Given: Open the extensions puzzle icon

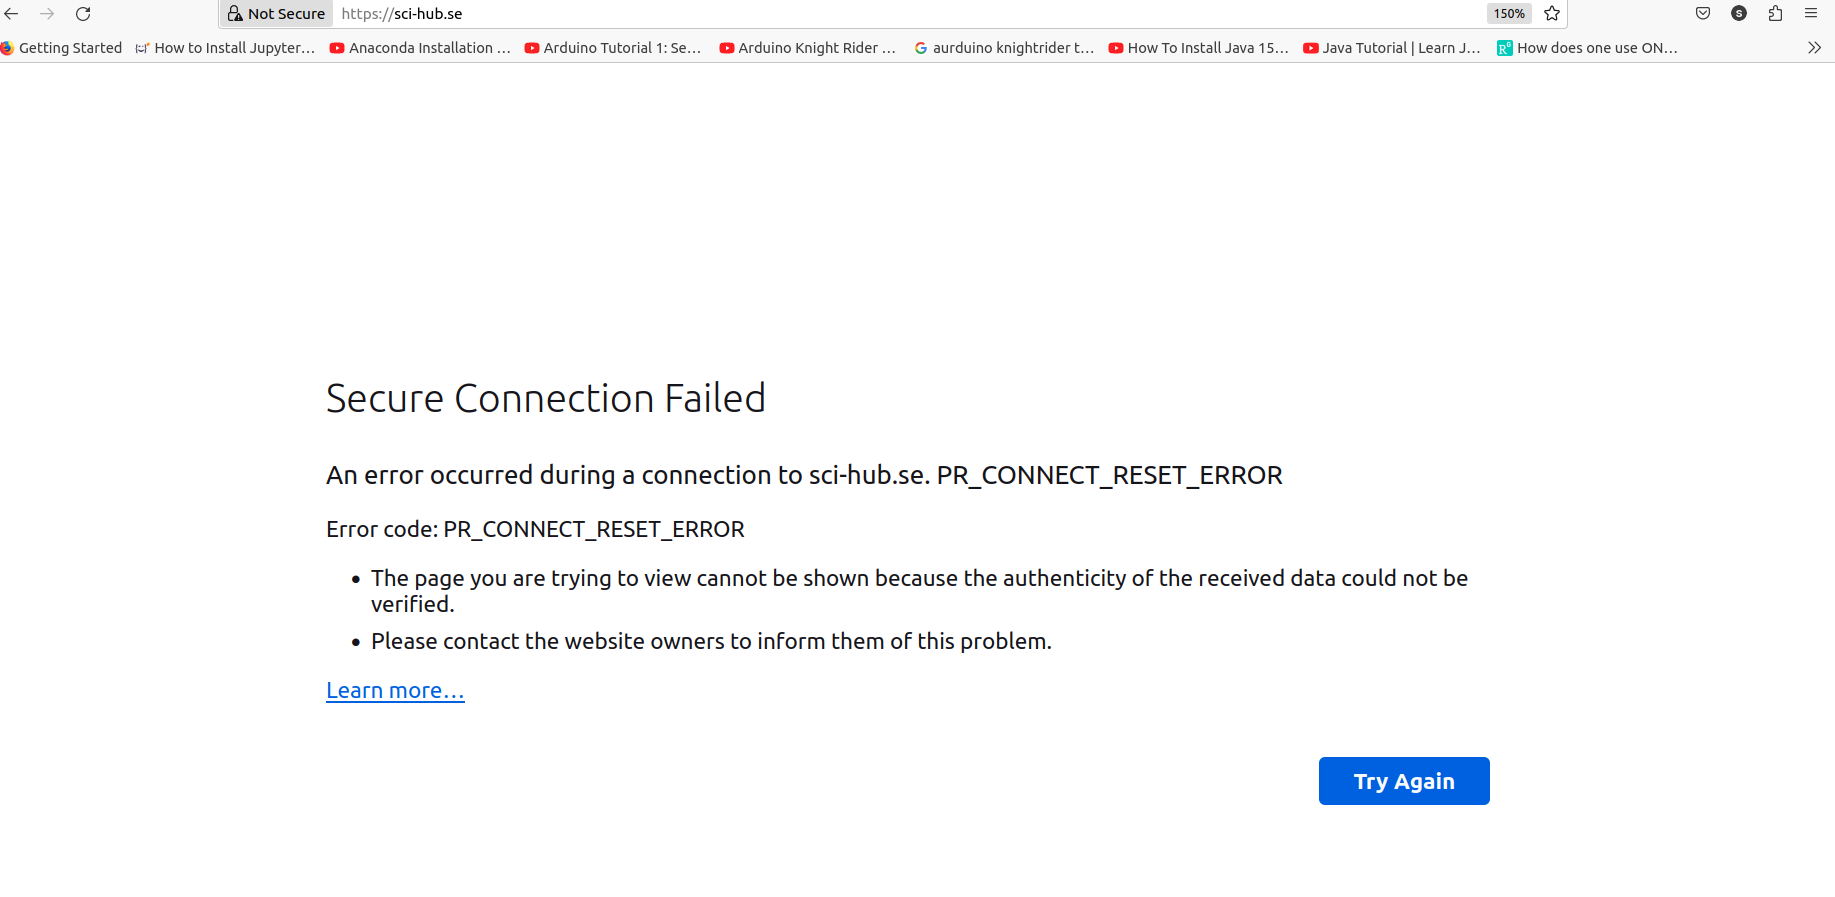Looking at the screenshot, I should pos(1775,14).
